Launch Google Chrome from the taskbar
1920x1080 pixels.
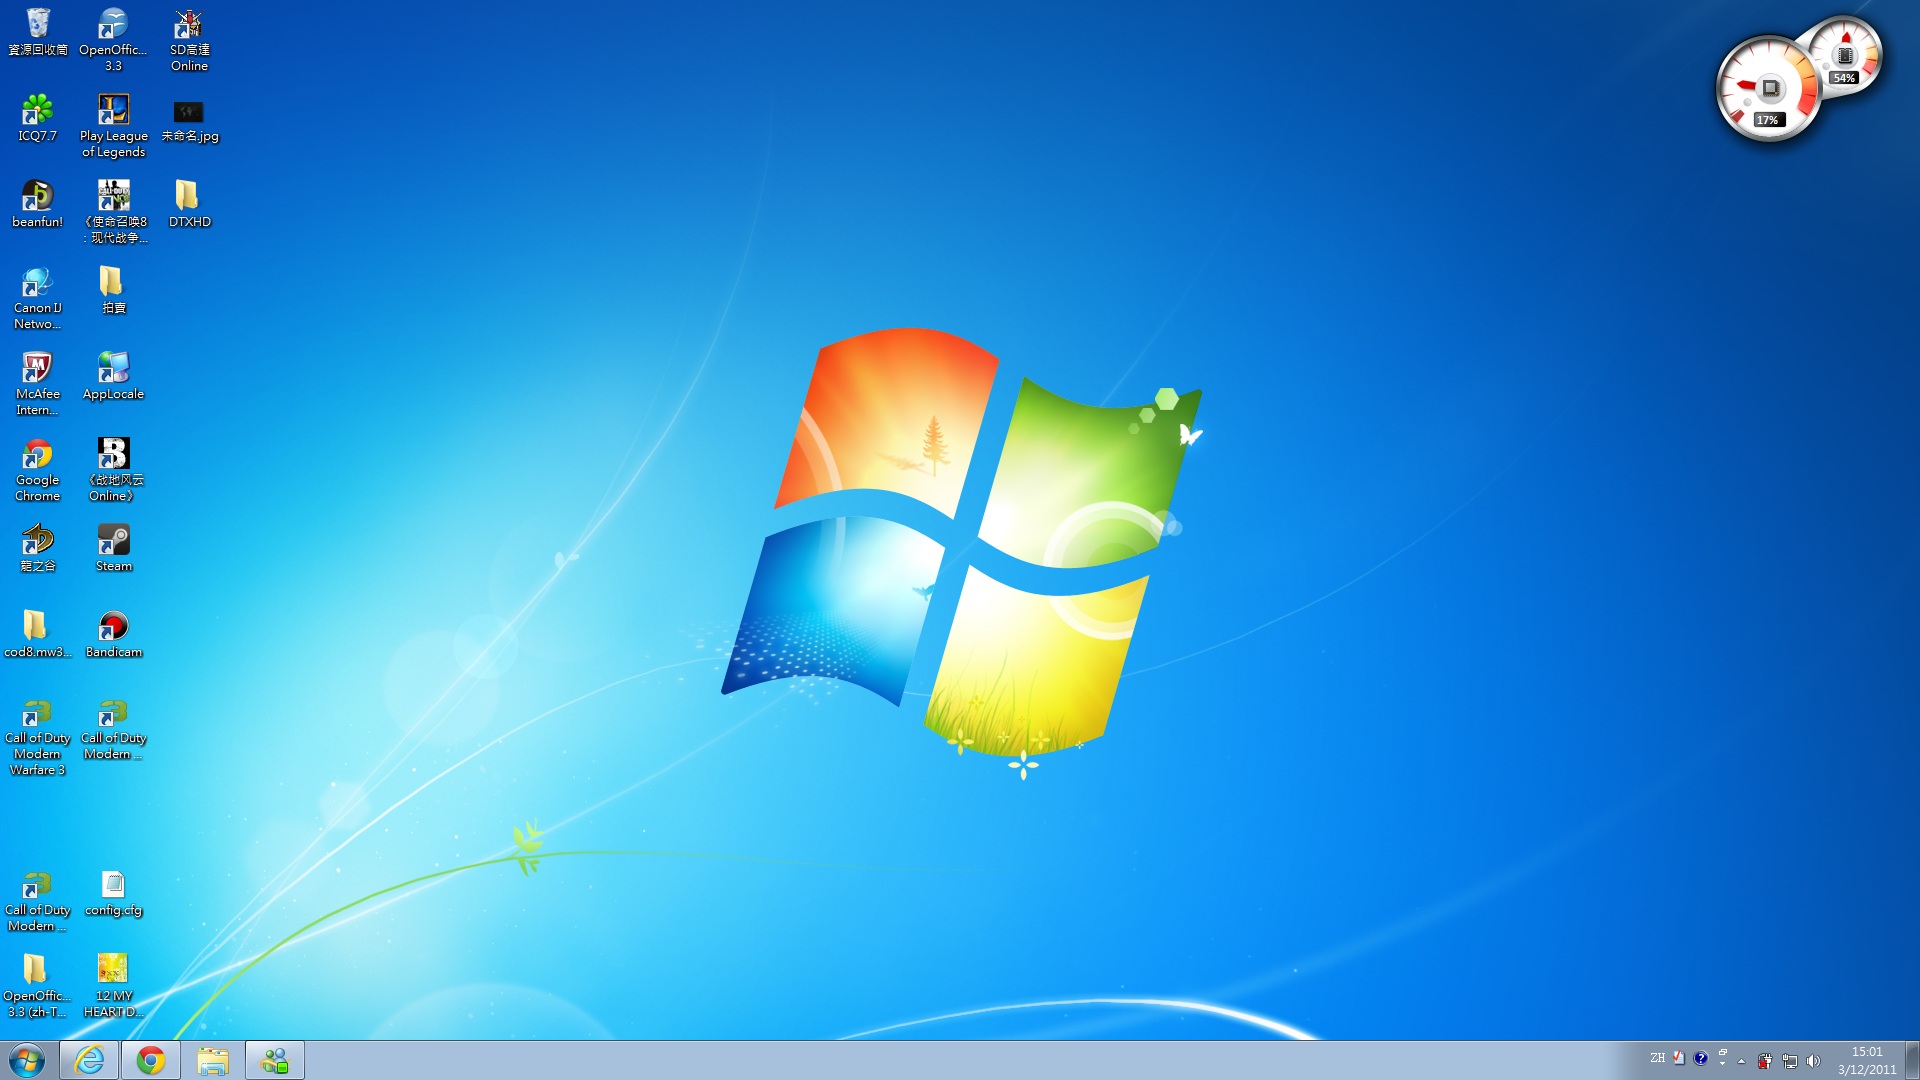(x=151, y=1060)
